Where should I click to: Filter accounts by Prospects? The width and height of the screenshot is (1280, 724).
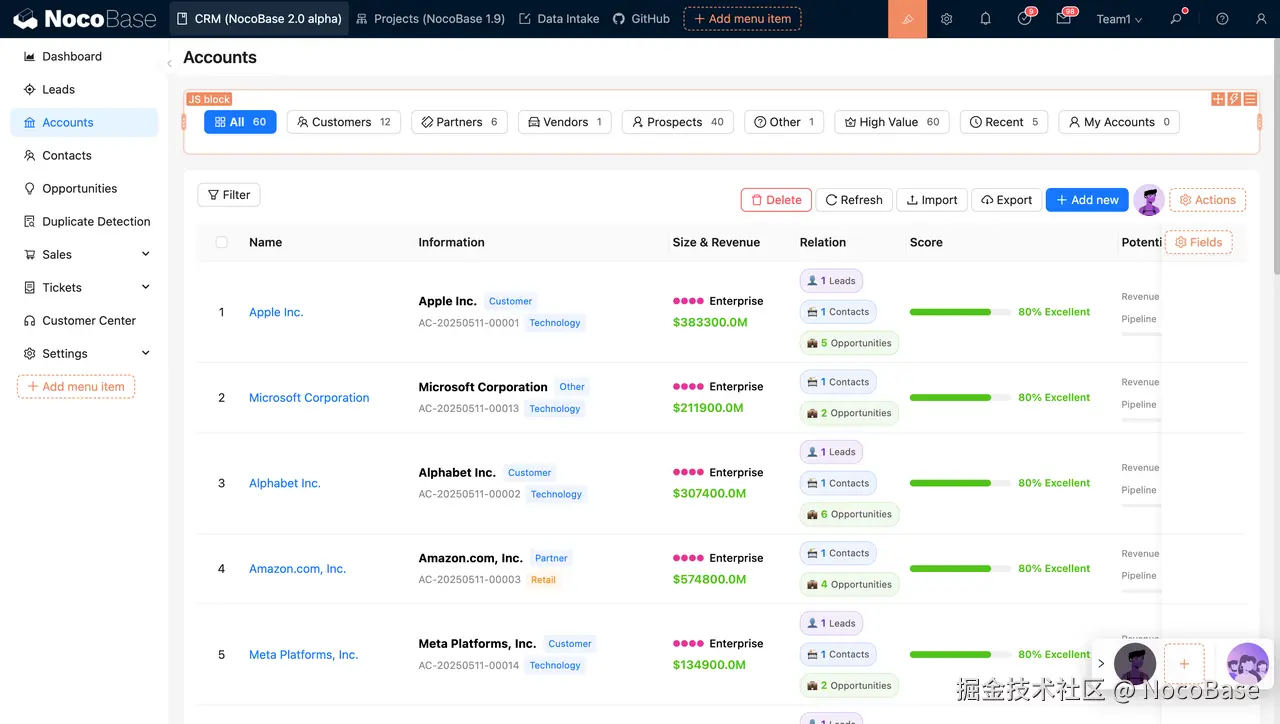point(678,122)
